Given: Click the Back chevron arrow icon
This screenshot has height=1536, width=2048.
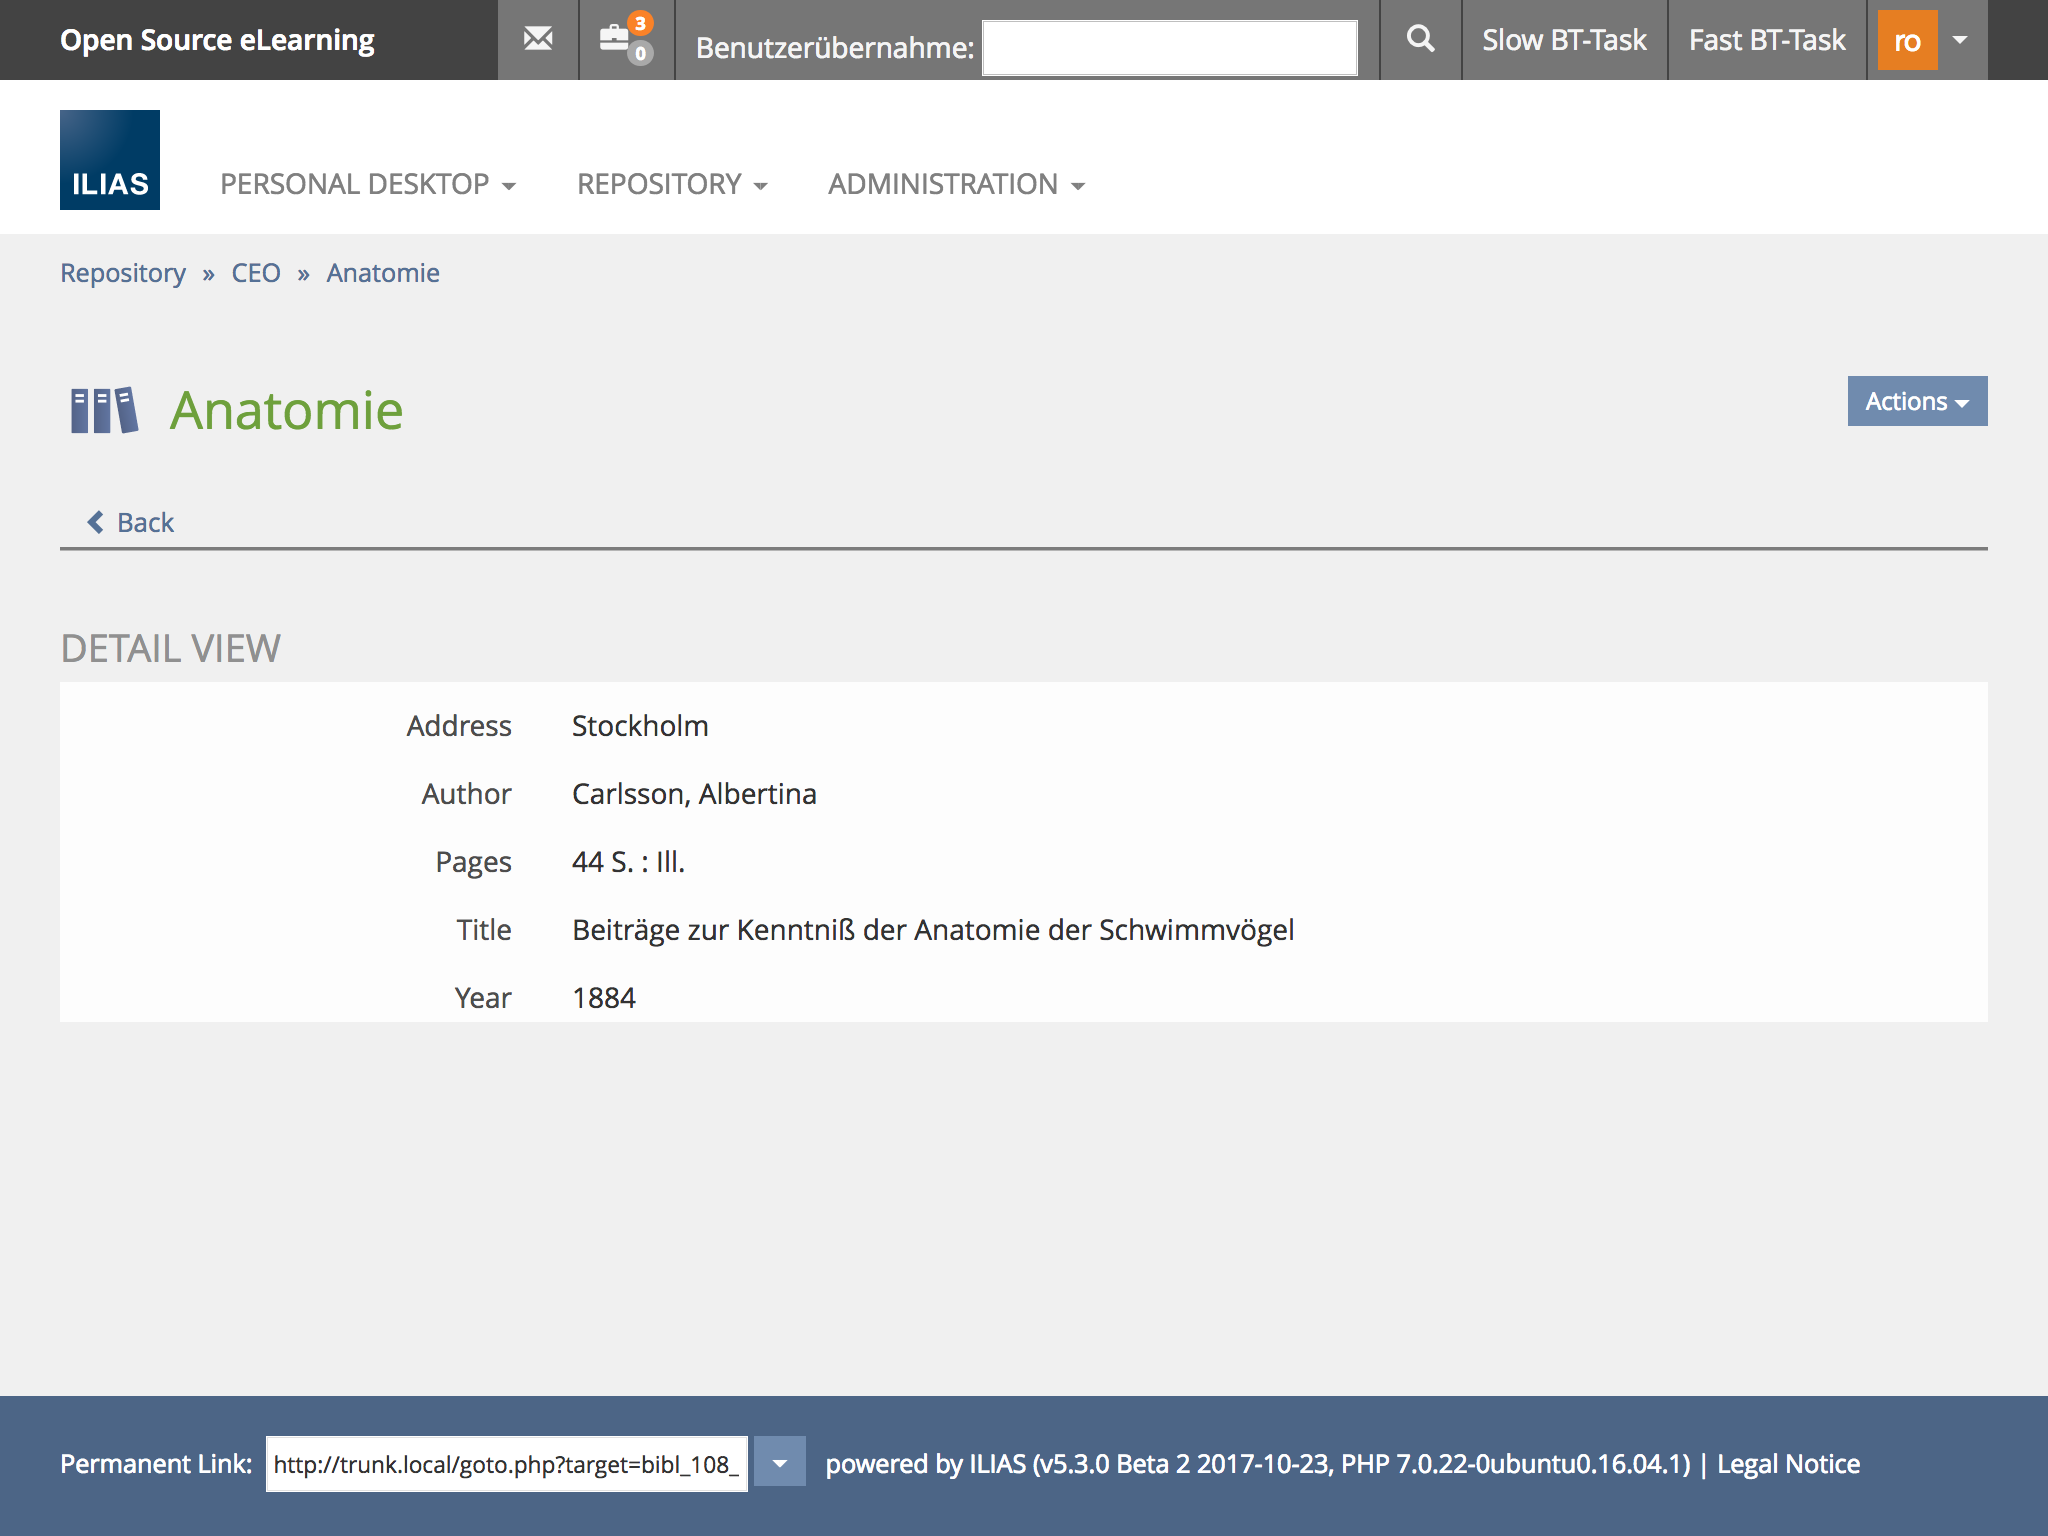Looking at the screenshot, I should coord(96,522).
